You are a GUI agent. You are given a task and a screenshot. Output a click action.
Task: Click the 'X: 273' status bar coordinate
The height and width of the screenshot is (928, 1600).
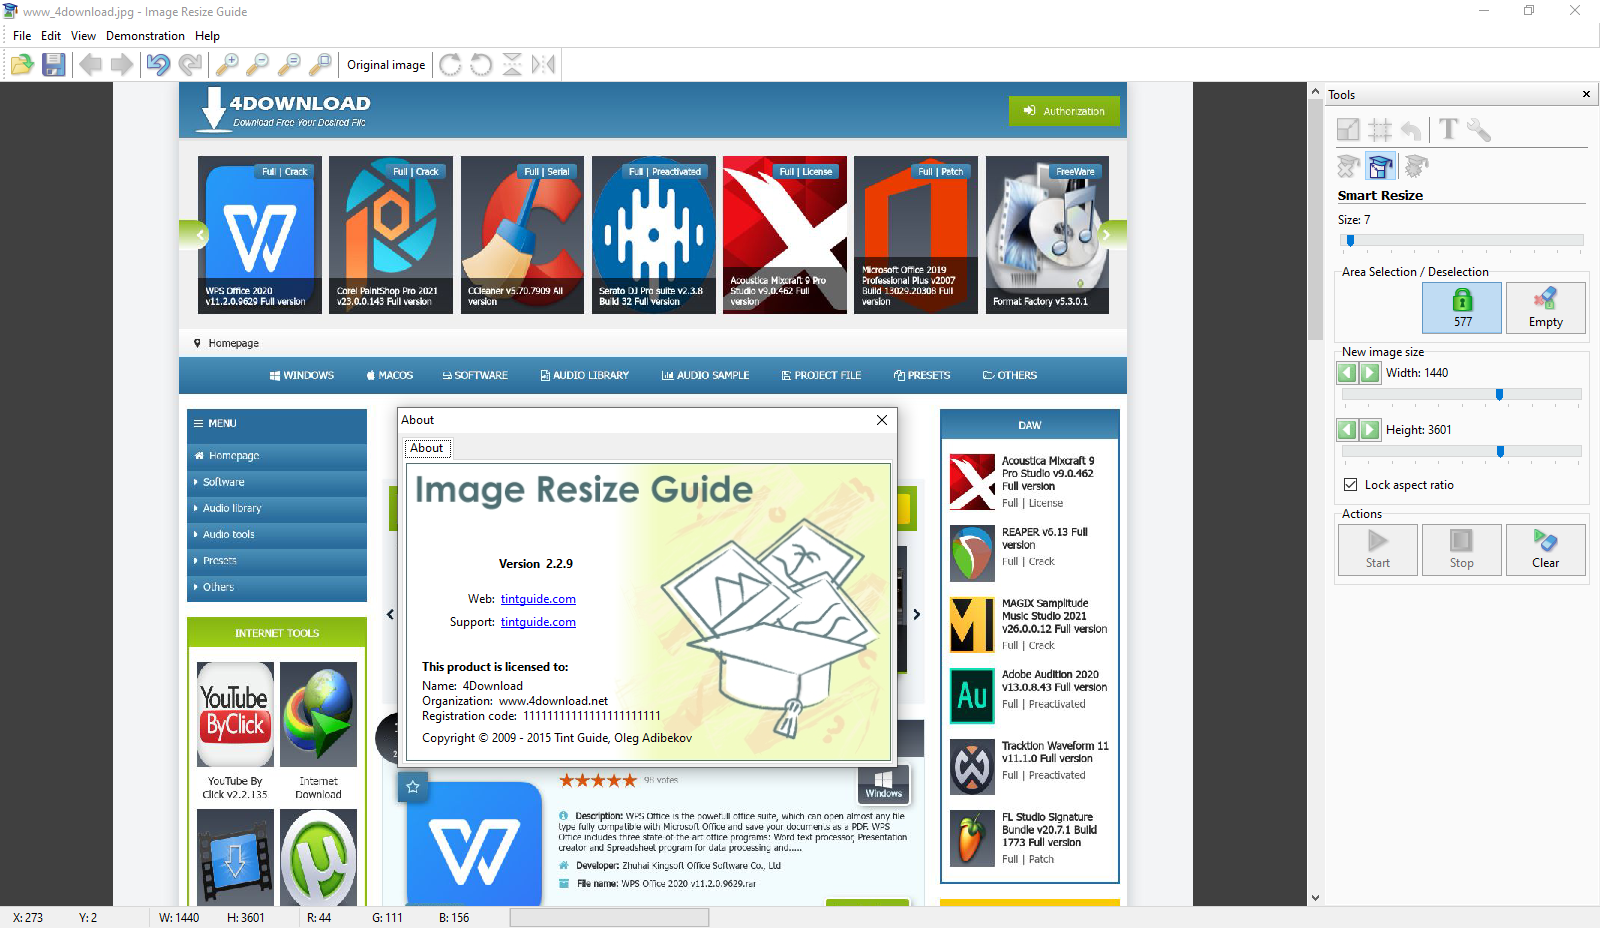click(x=28, y=918)
